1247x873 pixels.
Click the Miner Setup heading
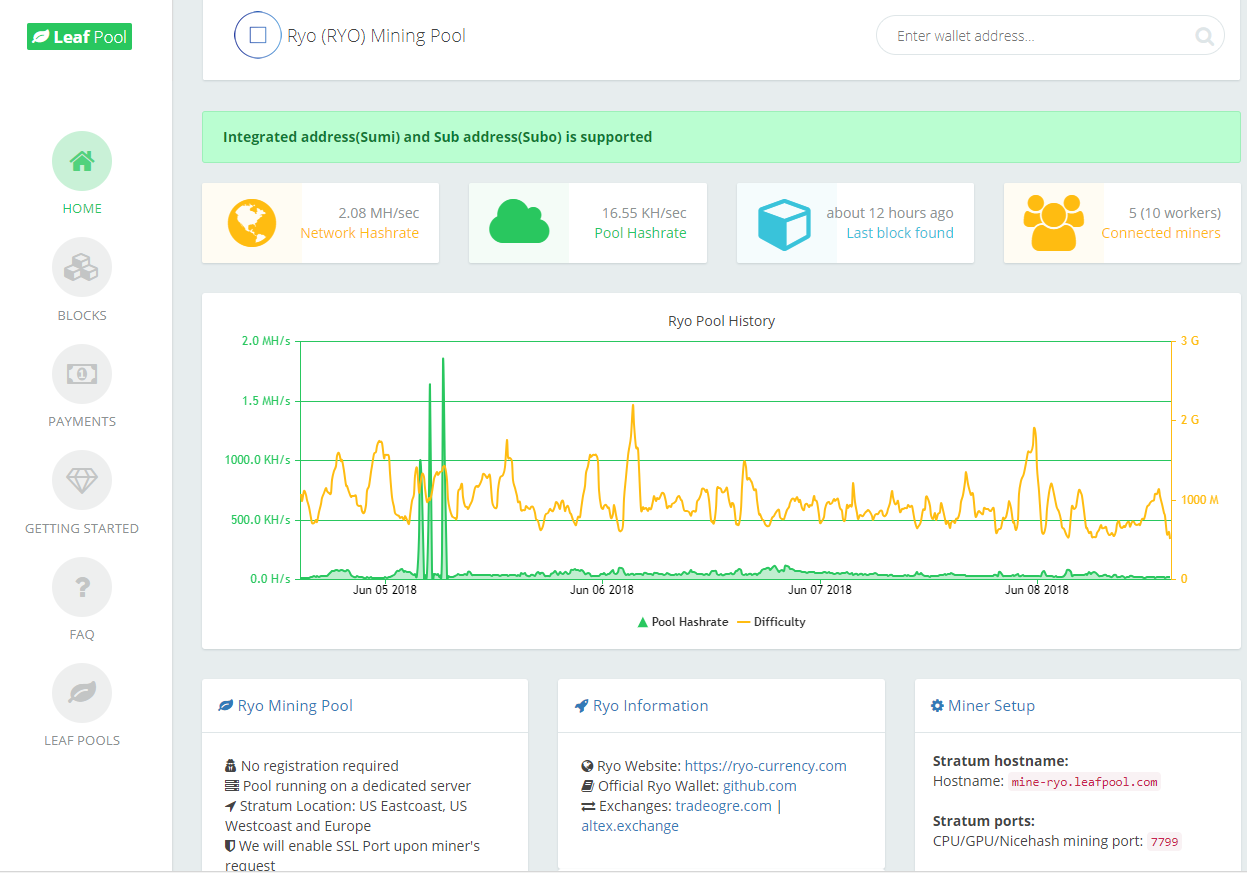991,706
